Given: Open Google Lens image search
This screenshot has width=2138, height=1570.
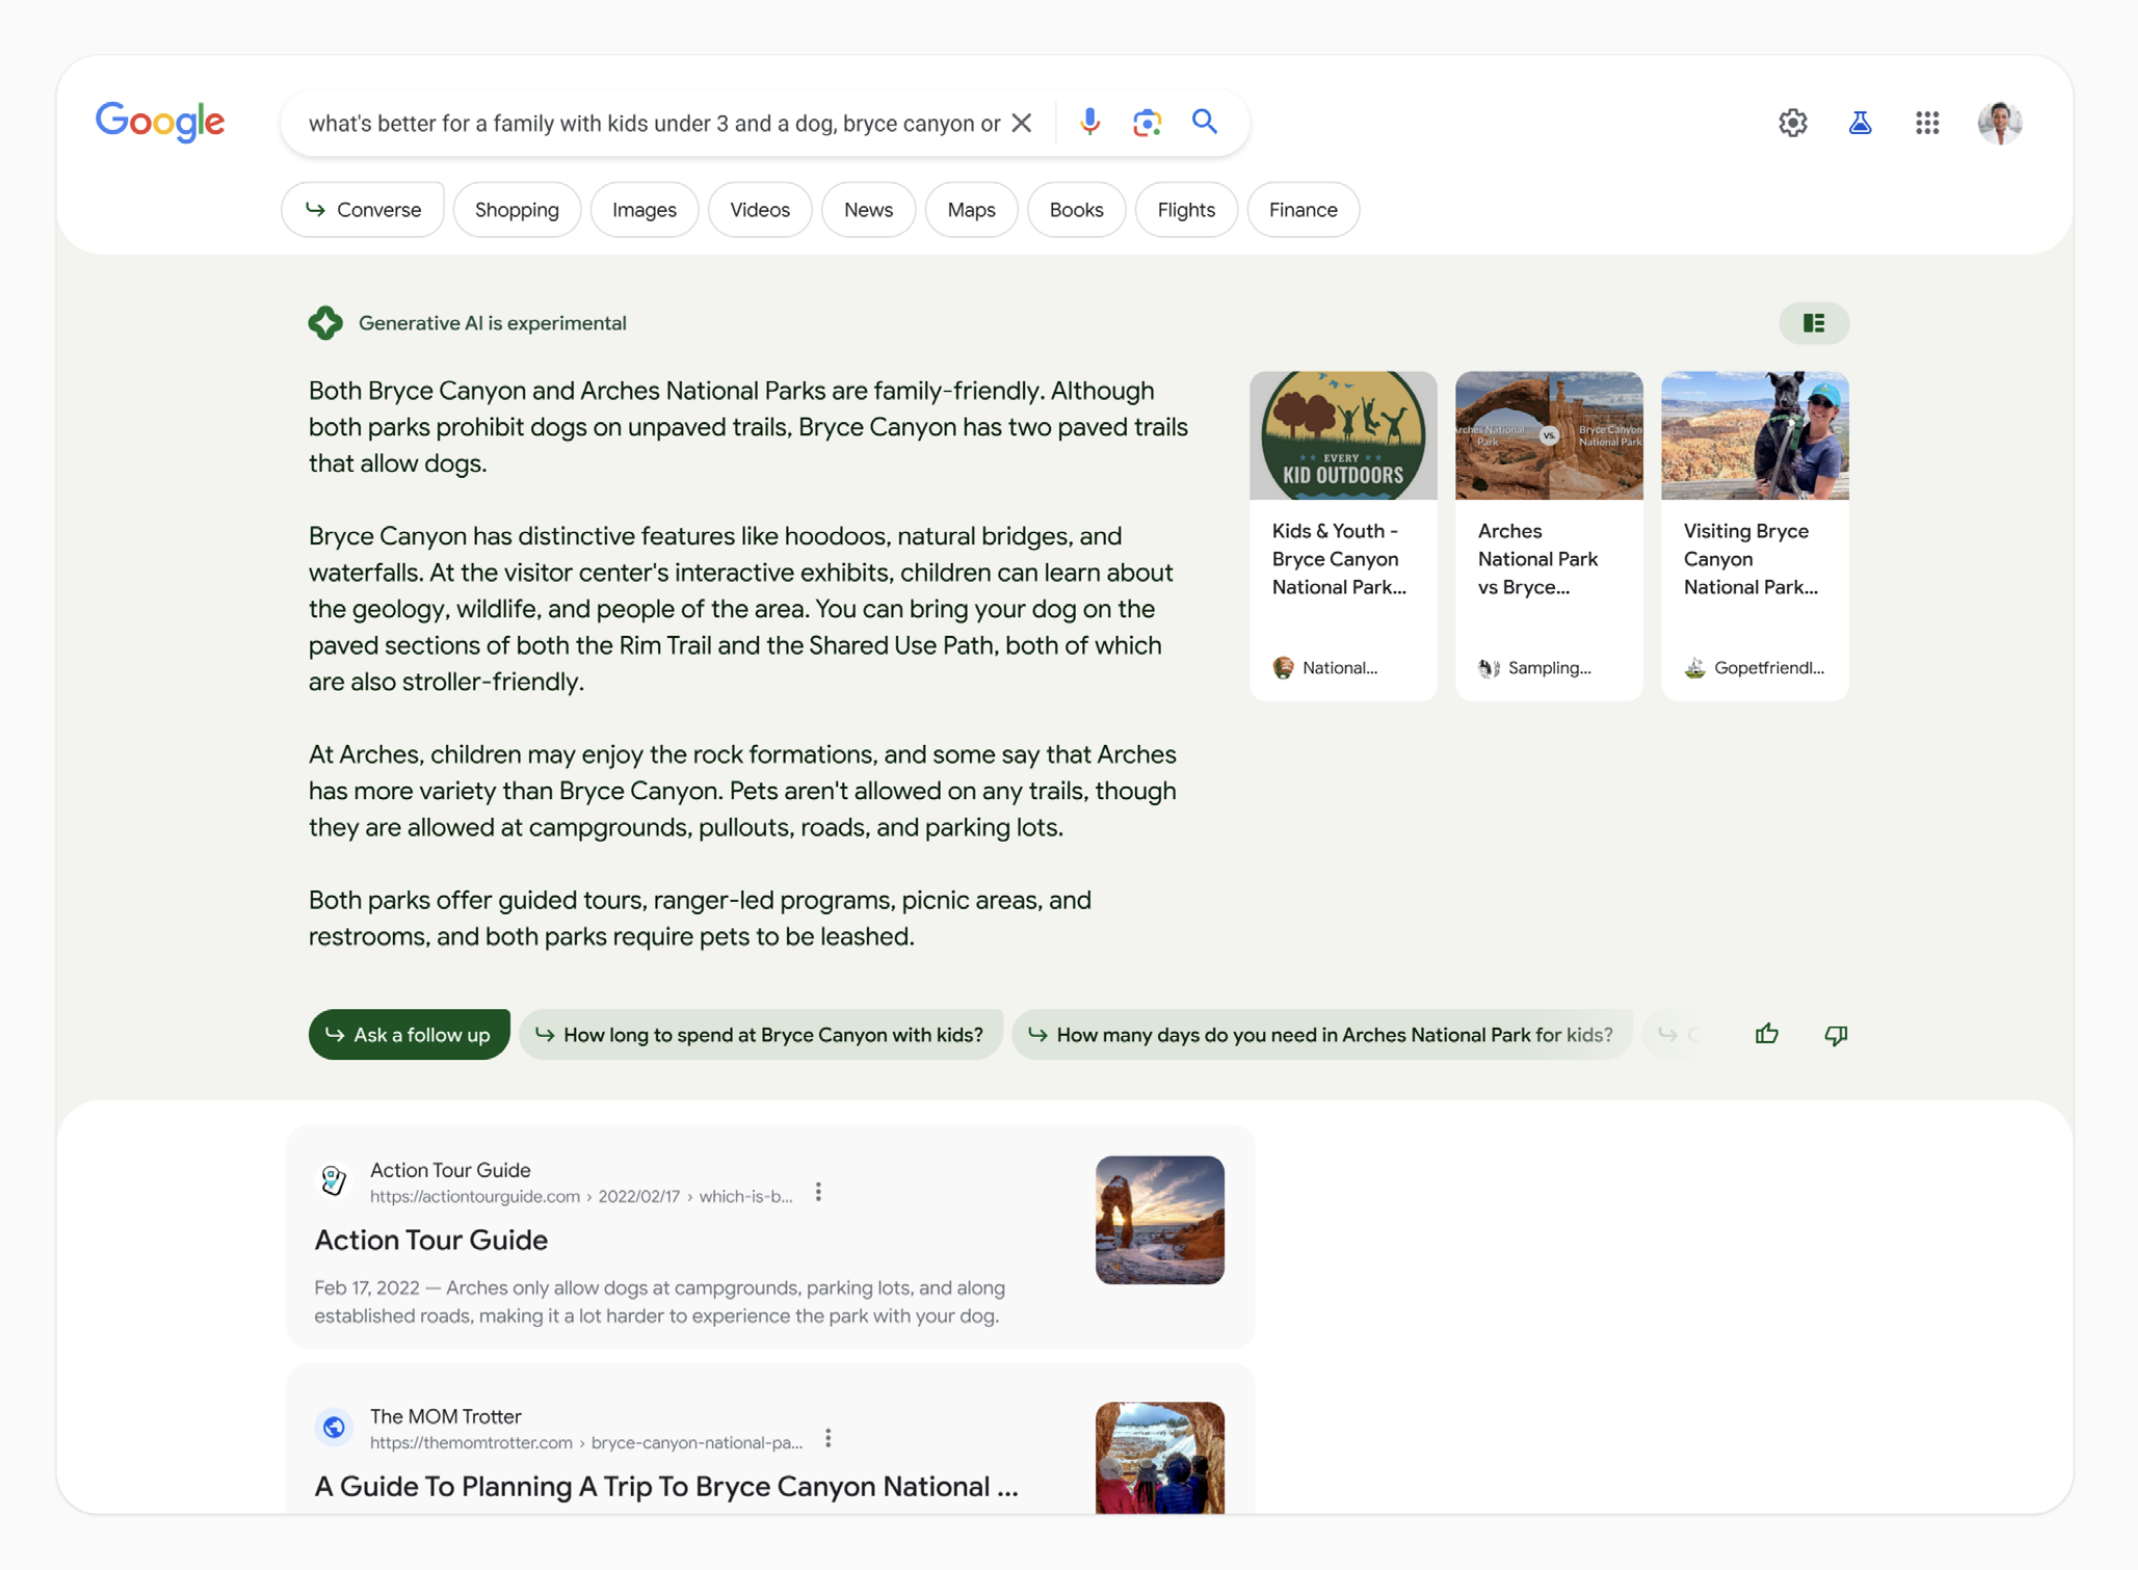Looking at the screenshot, I should tap(1146, 122).
